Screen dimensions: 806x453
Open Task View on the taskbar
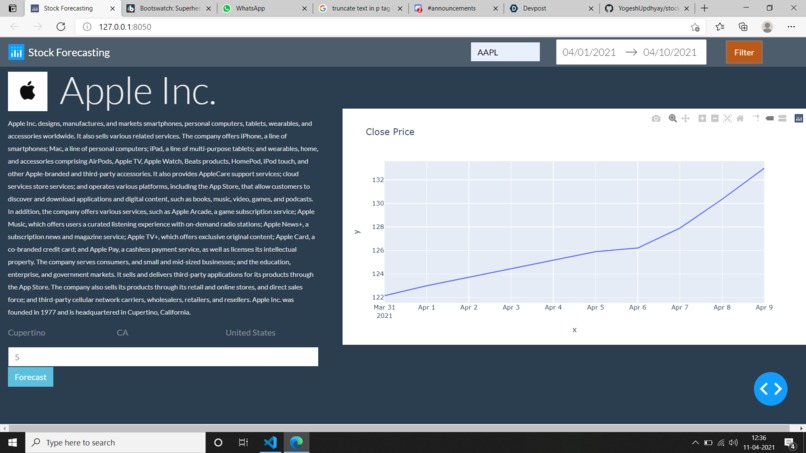[243, 442]
